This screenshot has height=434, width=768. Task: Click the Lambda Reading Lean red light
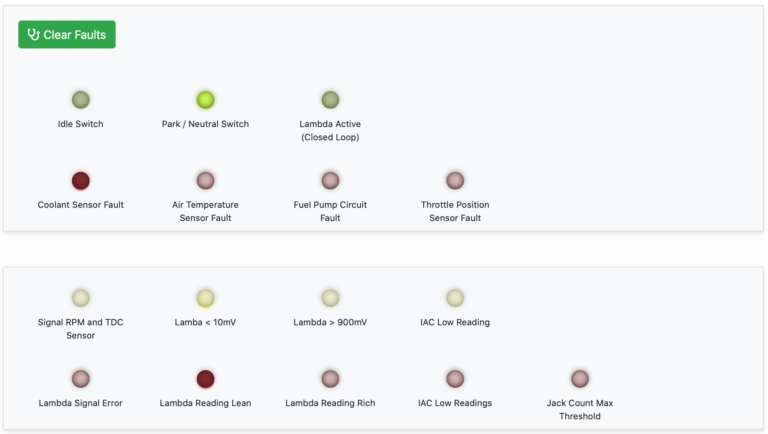pos(205,379)
